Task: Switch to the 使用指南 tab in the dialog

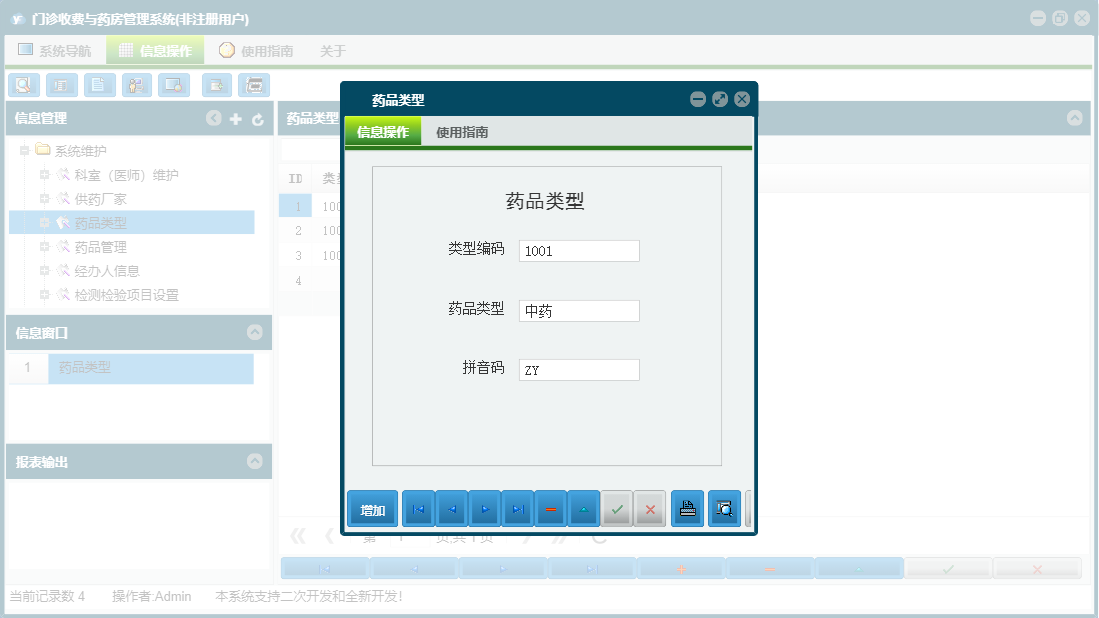Action: tap(459, 130)
